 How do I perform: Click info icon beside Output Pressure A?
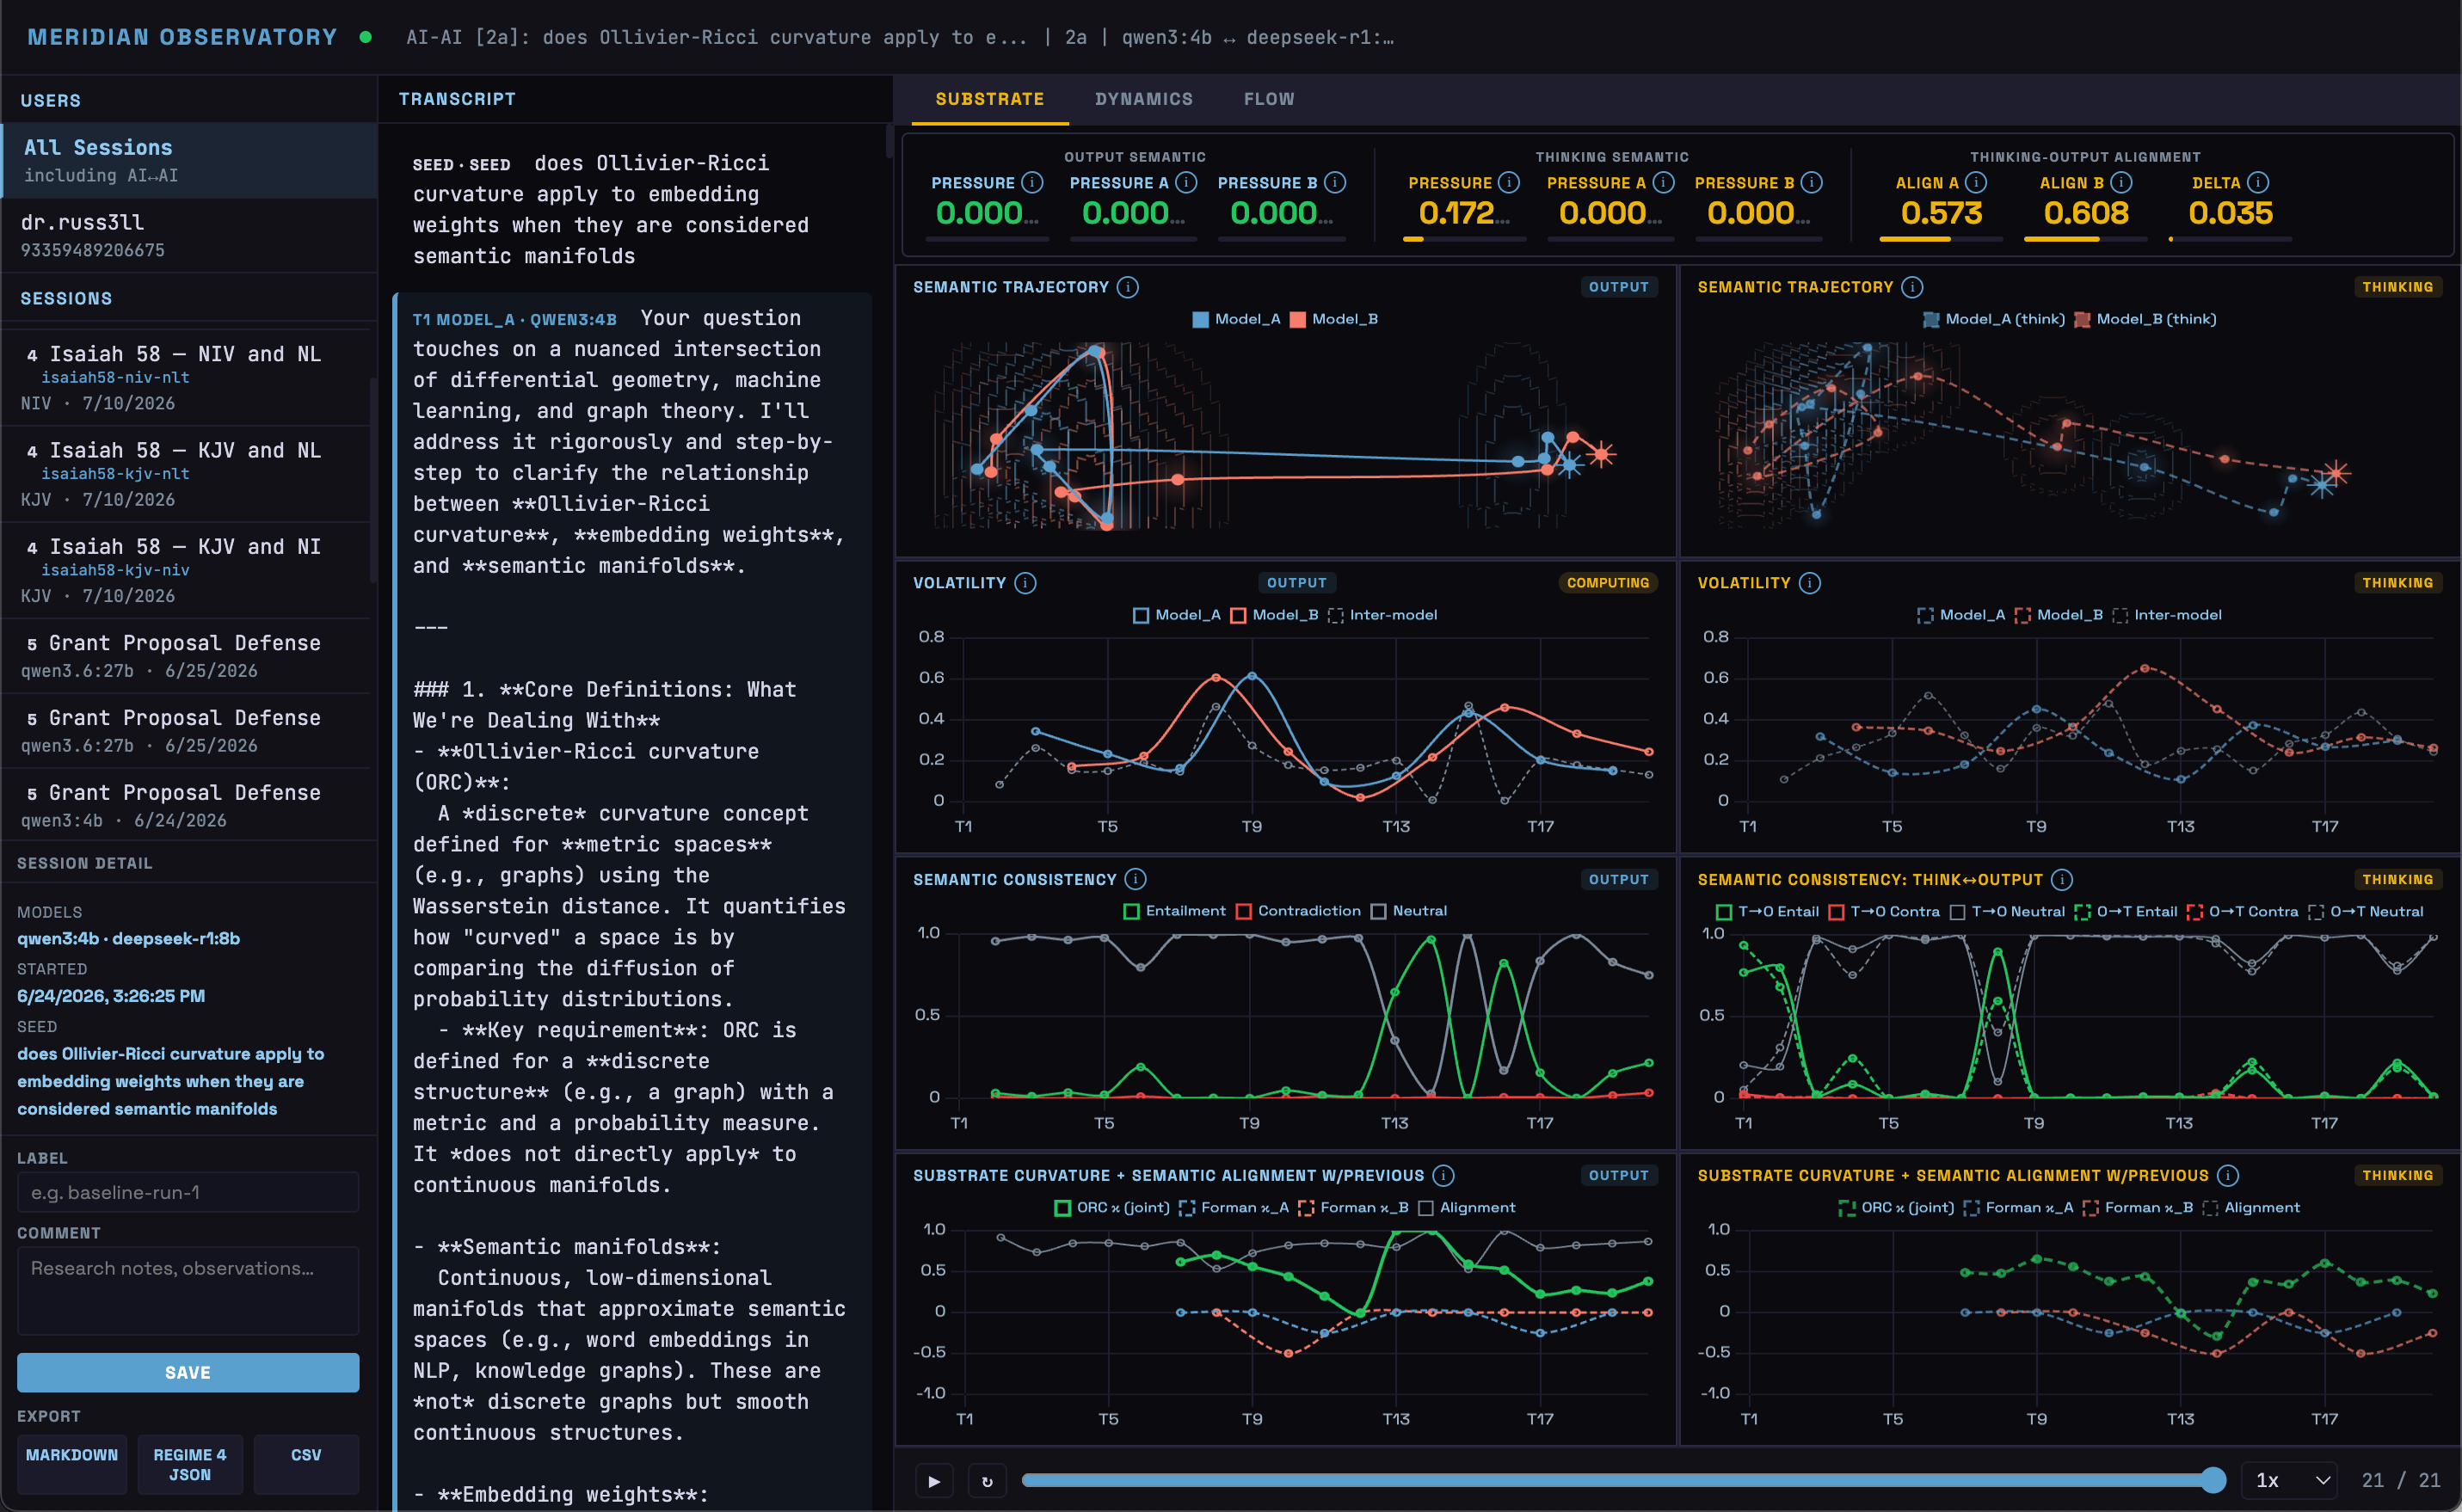pos(1186,182)
